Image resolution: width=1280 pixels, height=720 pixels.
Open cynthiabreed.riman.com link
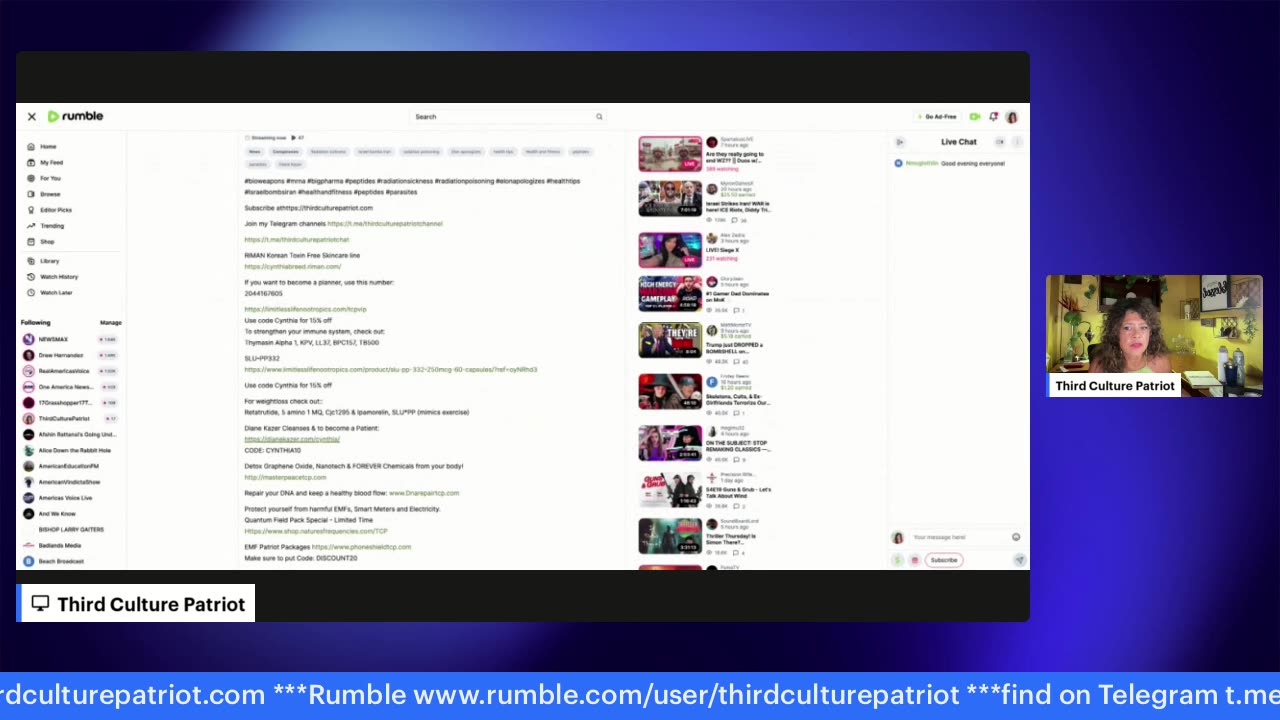[x=293, y=267]
